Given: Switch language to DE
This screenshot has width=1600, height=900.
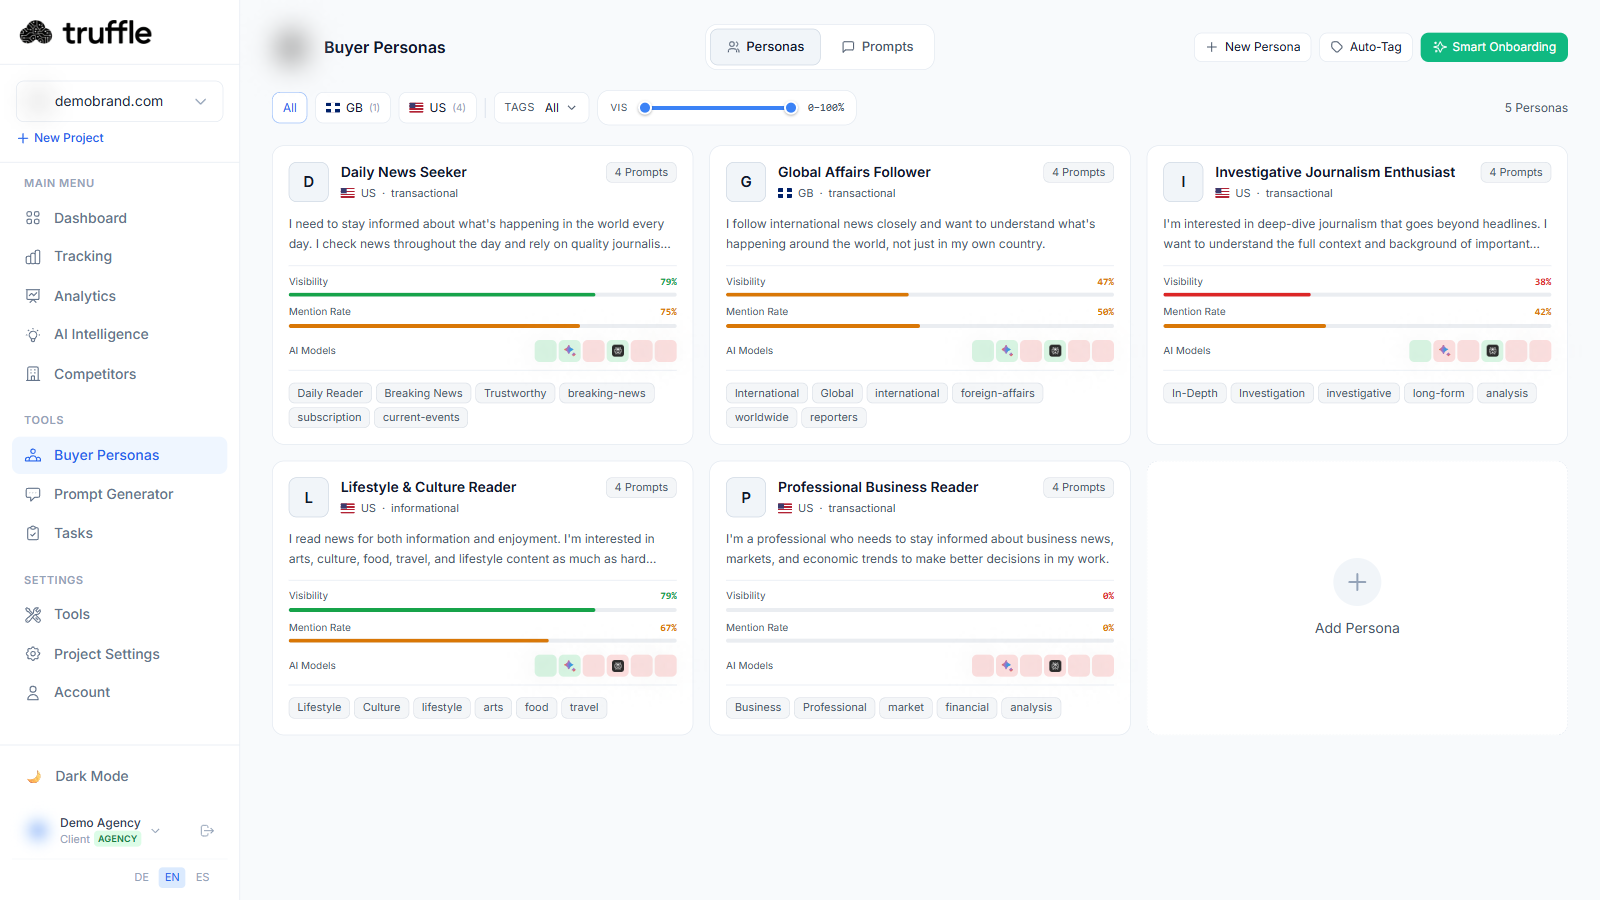Looking at the screenshot, I should [142, 877].
